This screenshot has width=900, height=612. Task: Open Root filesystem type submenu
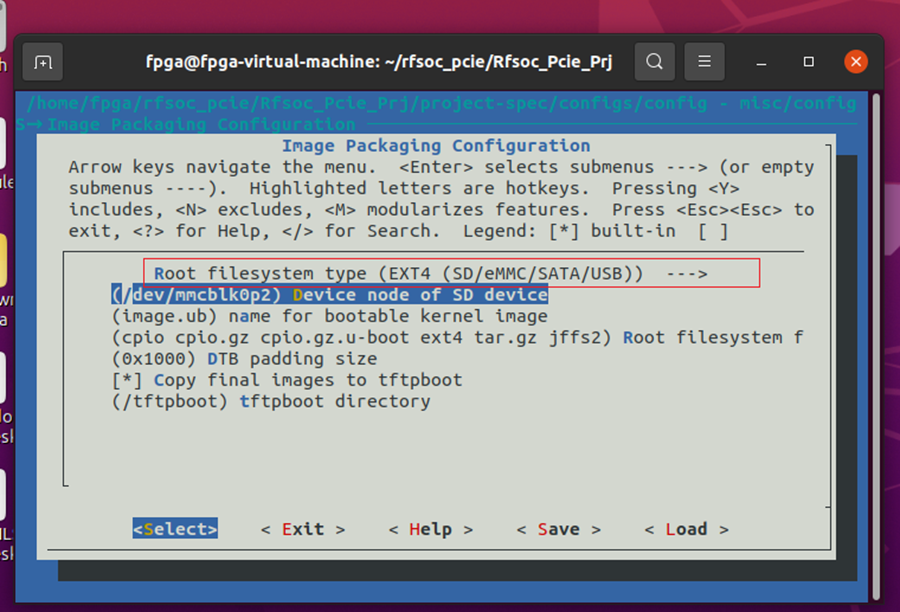click(430, 273)
